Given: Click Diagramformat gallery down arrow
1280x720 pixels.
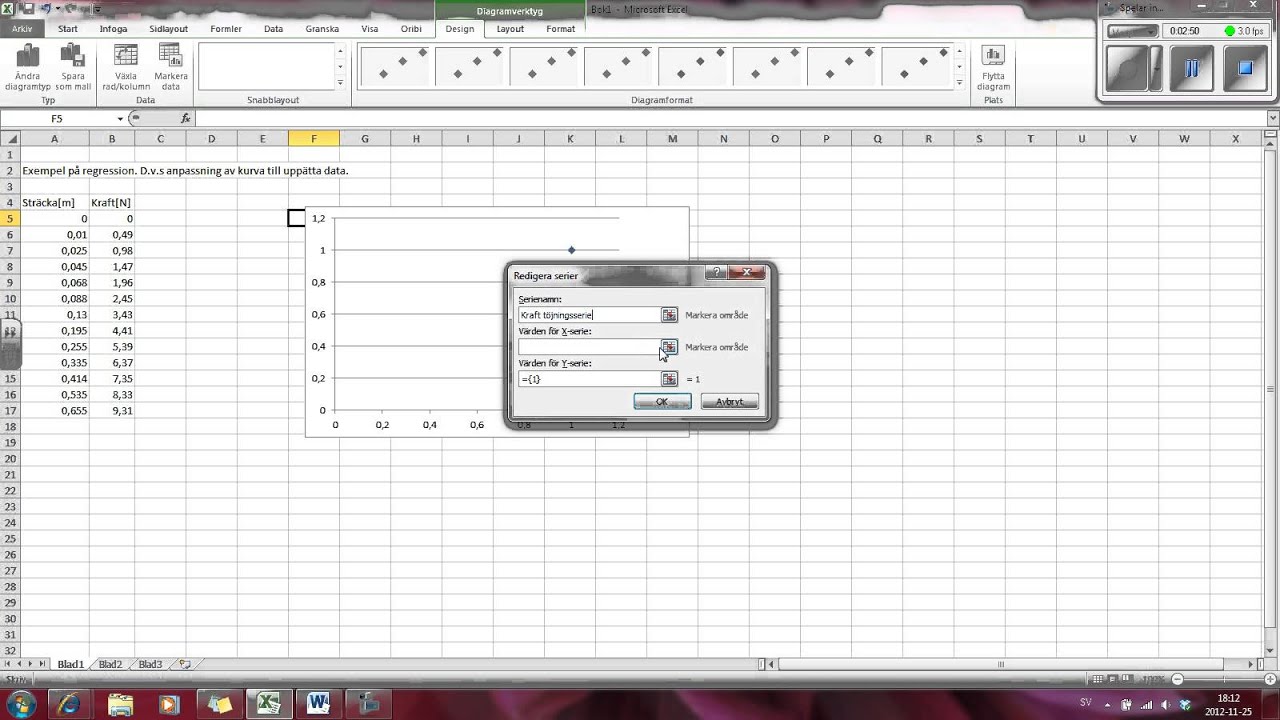Looking at the screenshot, I should (x=960, y=66).
